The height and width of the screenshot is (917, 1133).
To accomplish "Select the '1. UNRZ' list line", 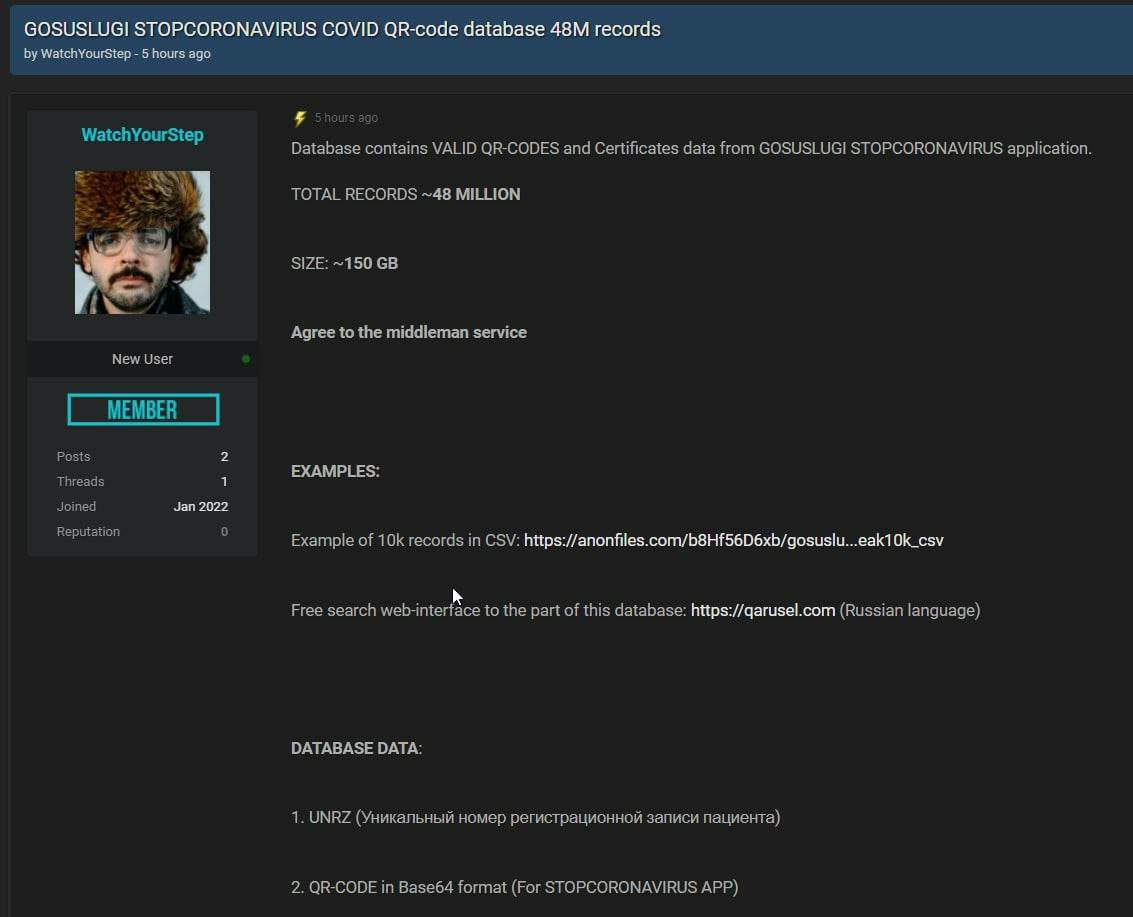I will point(535,817).
